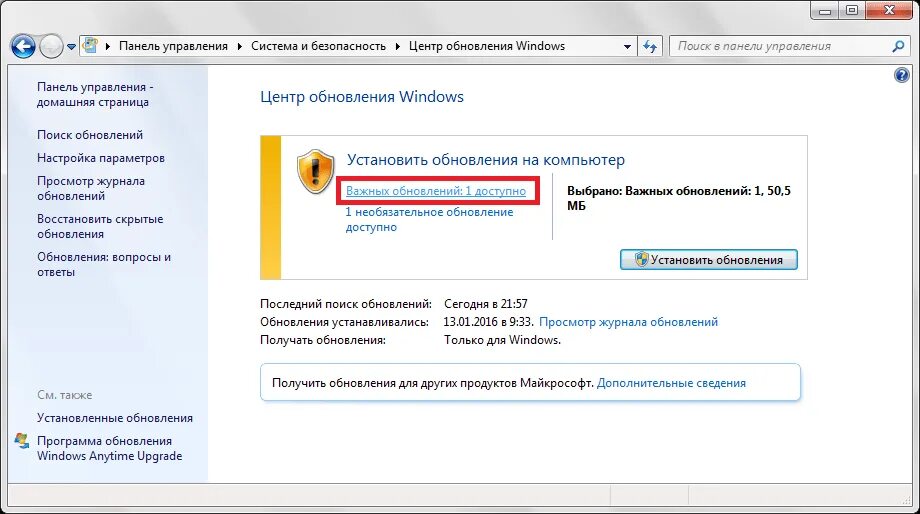Viewport: 920px width, 514px height.
Task: Open Важных обновлений: 1 доступно link
Action: click(x=436, y=191)
